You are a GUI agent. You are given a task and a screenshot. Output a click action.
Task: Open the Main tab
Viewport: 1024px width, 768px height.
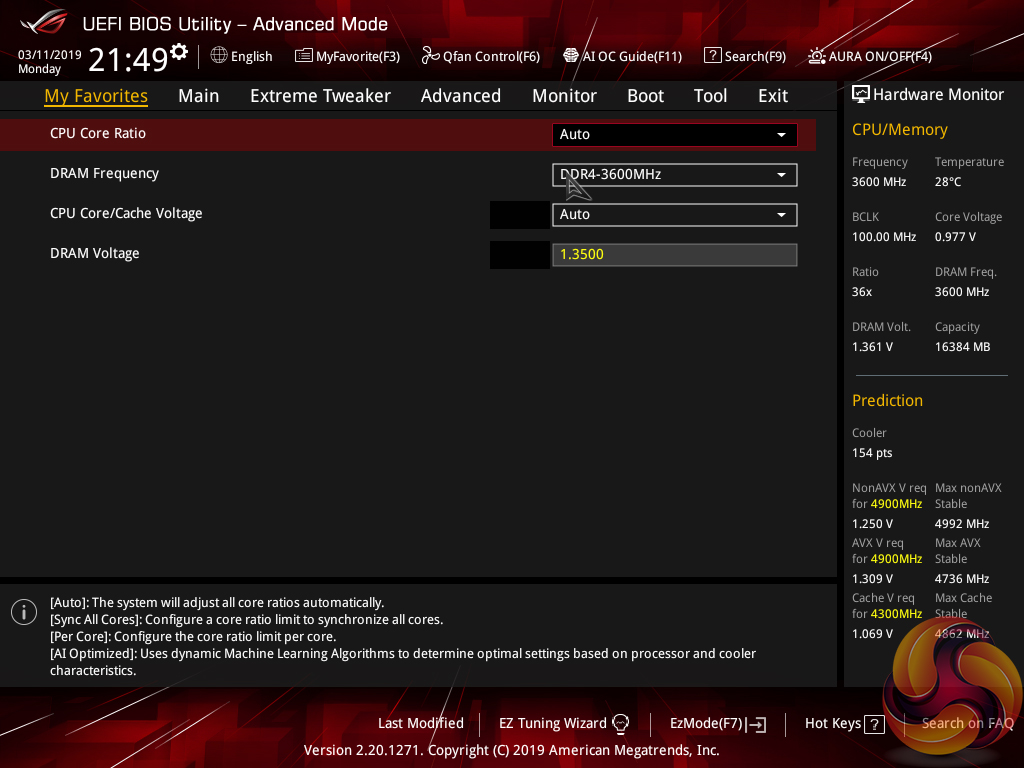click(199, 96)
